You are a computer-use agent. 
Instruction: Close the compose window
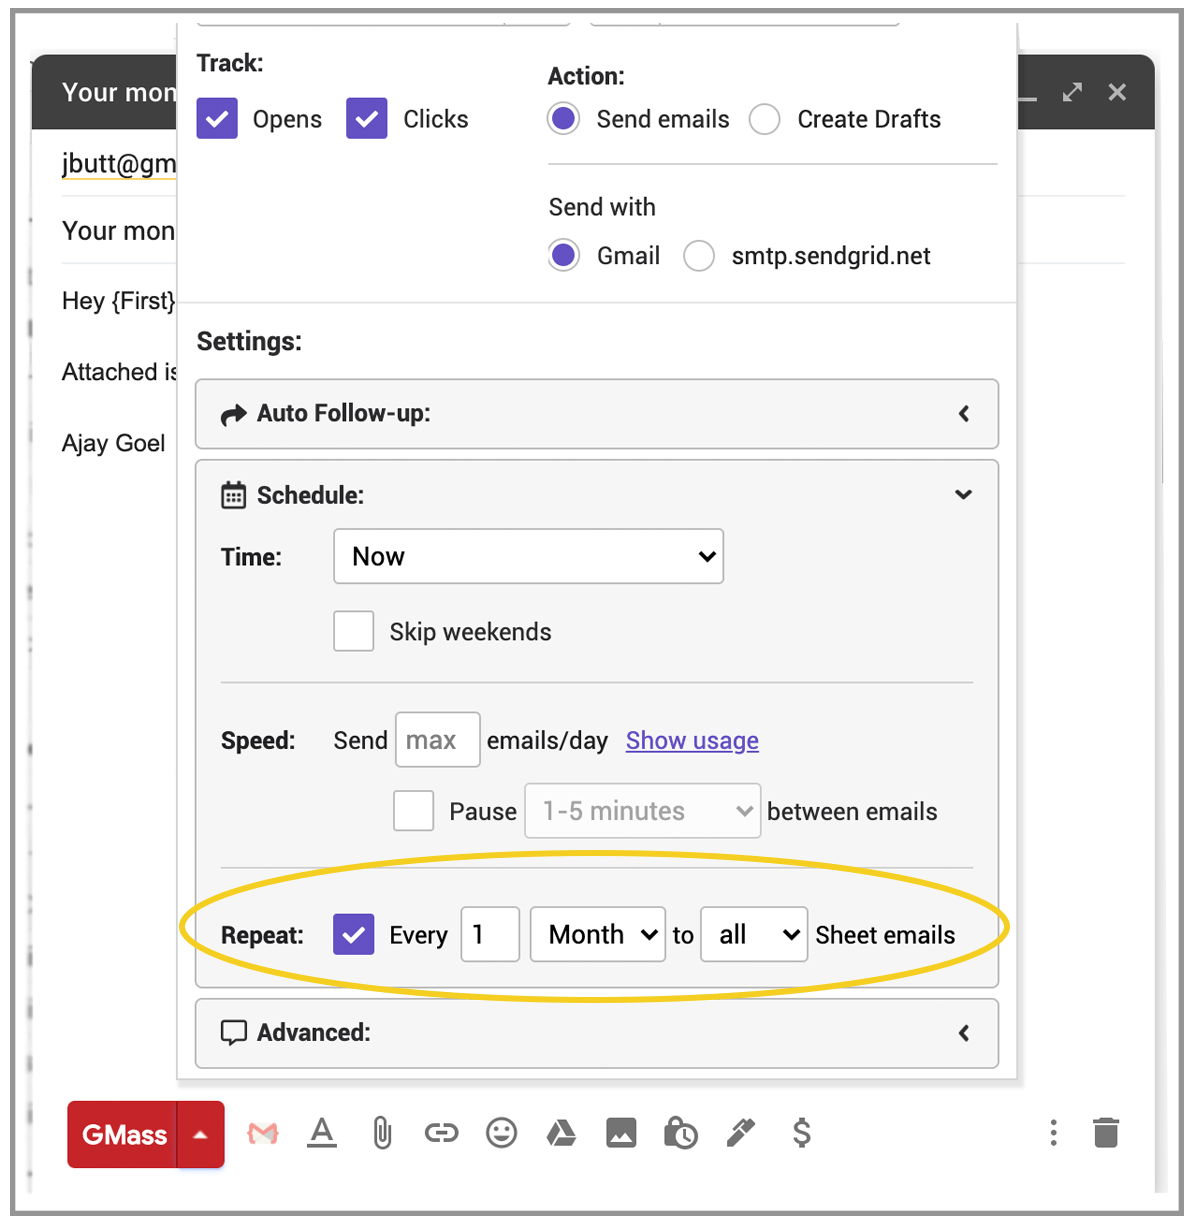pyautogui.click(x=1117, y=92)
